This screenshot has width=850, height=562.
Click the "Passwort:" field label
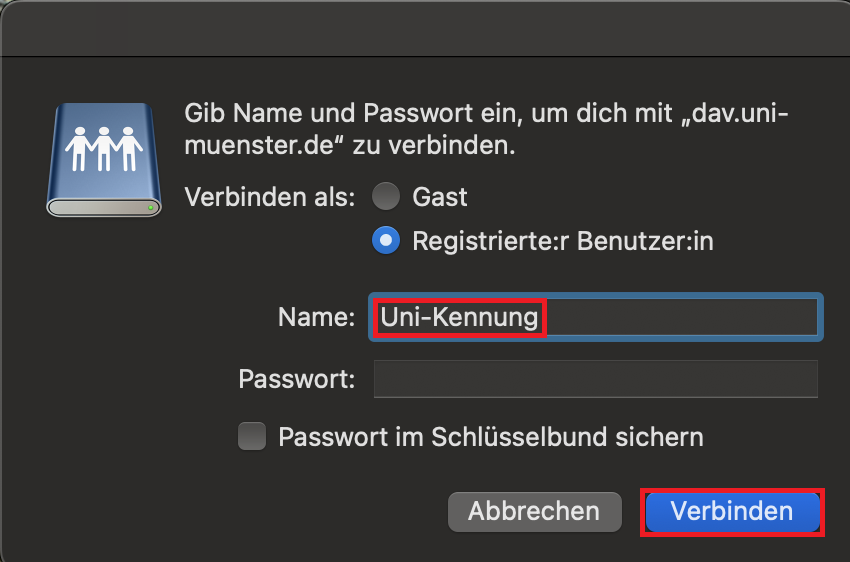[x=297, y=380]
